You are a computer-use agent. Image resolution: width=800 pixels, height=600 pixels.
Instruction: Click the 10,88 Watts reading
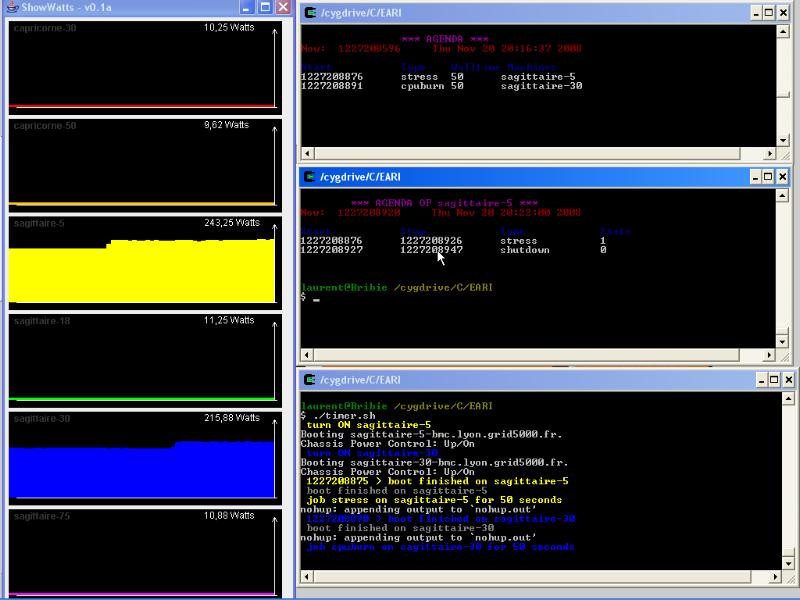click(229, 516)
